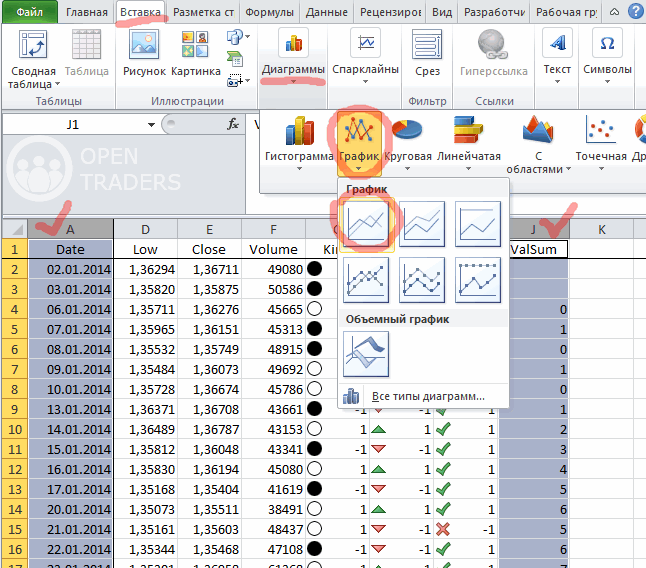Minimize the ribbon with caret icon
This screenshot has width=646, height=568.
[x=614, y=12]
